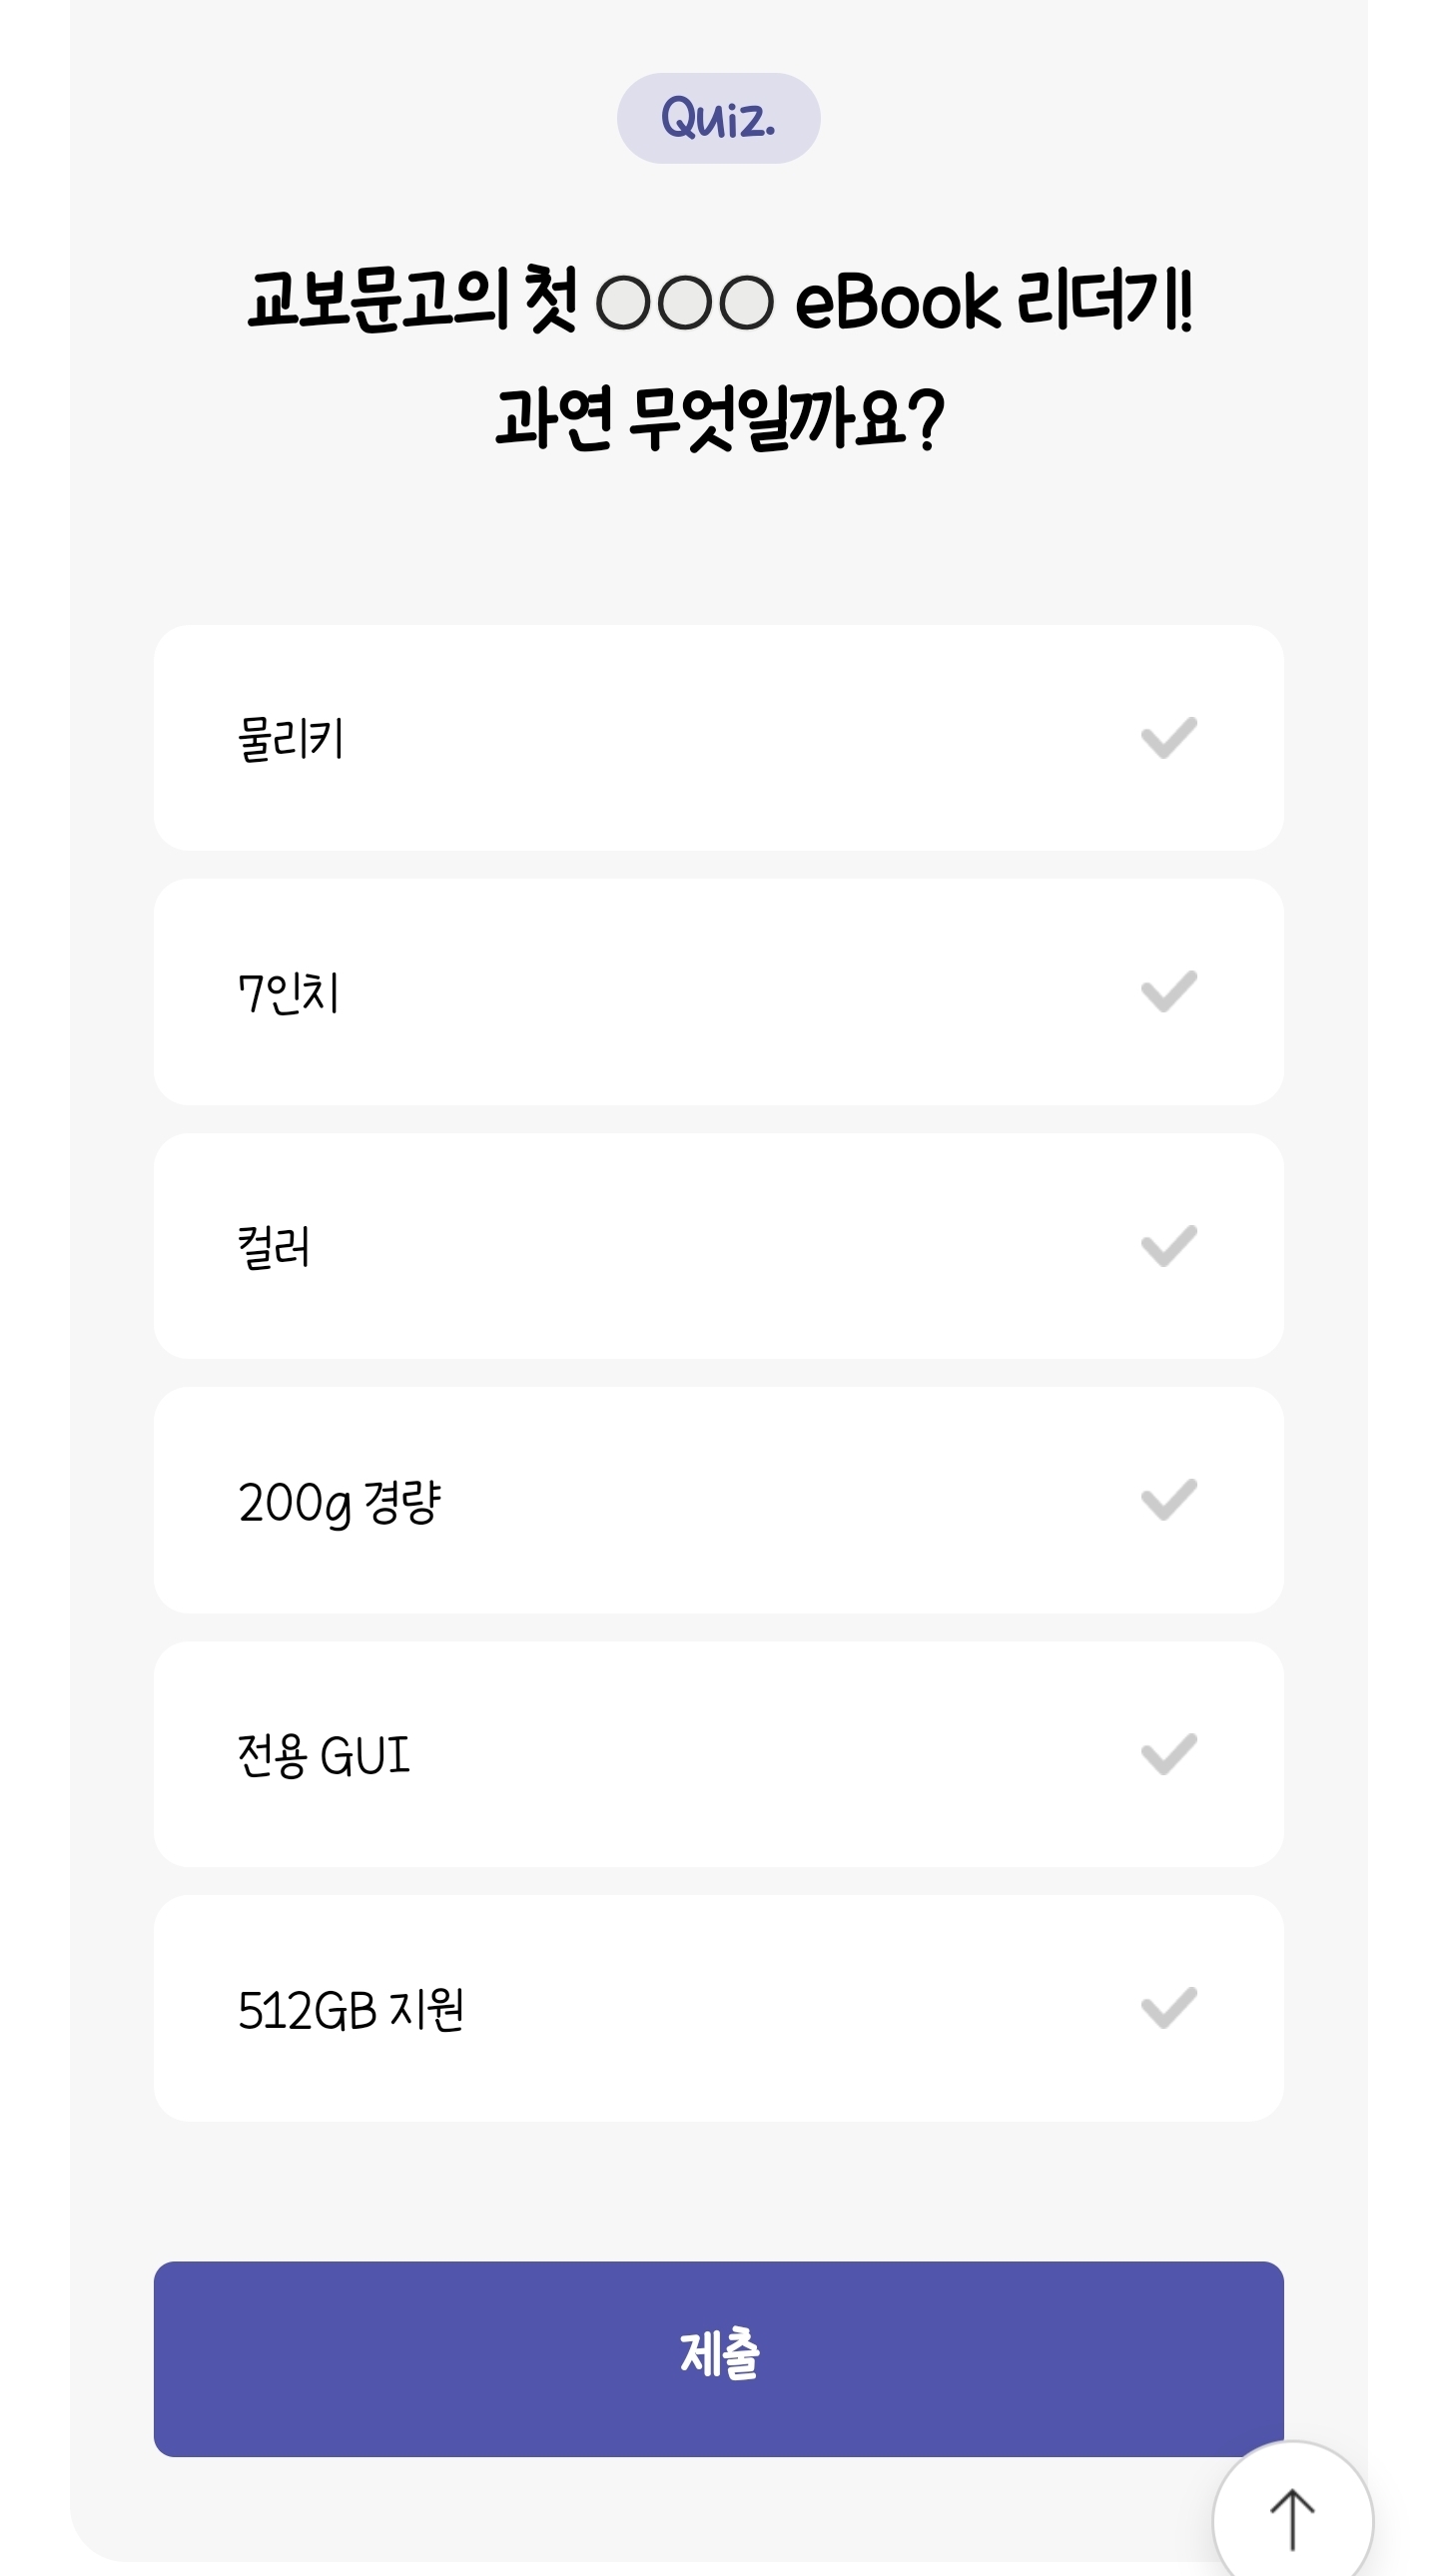Select the 물리키 answer label
This screenshot has height=2576, width=1438.
coord(290,740)
